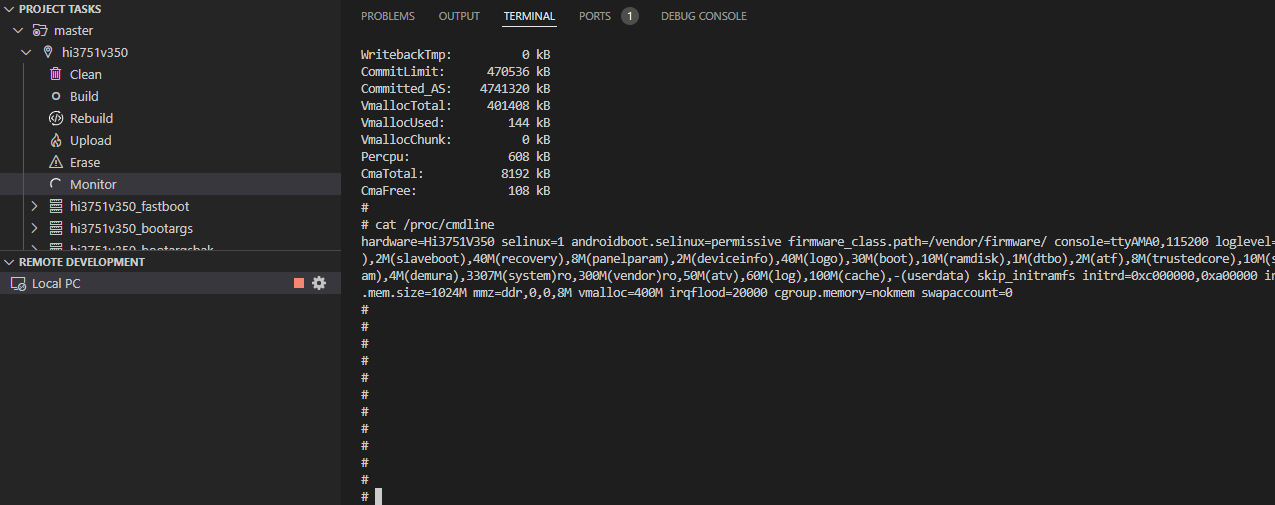Run the Build task

pyautogui.click(x=84, y=97)
